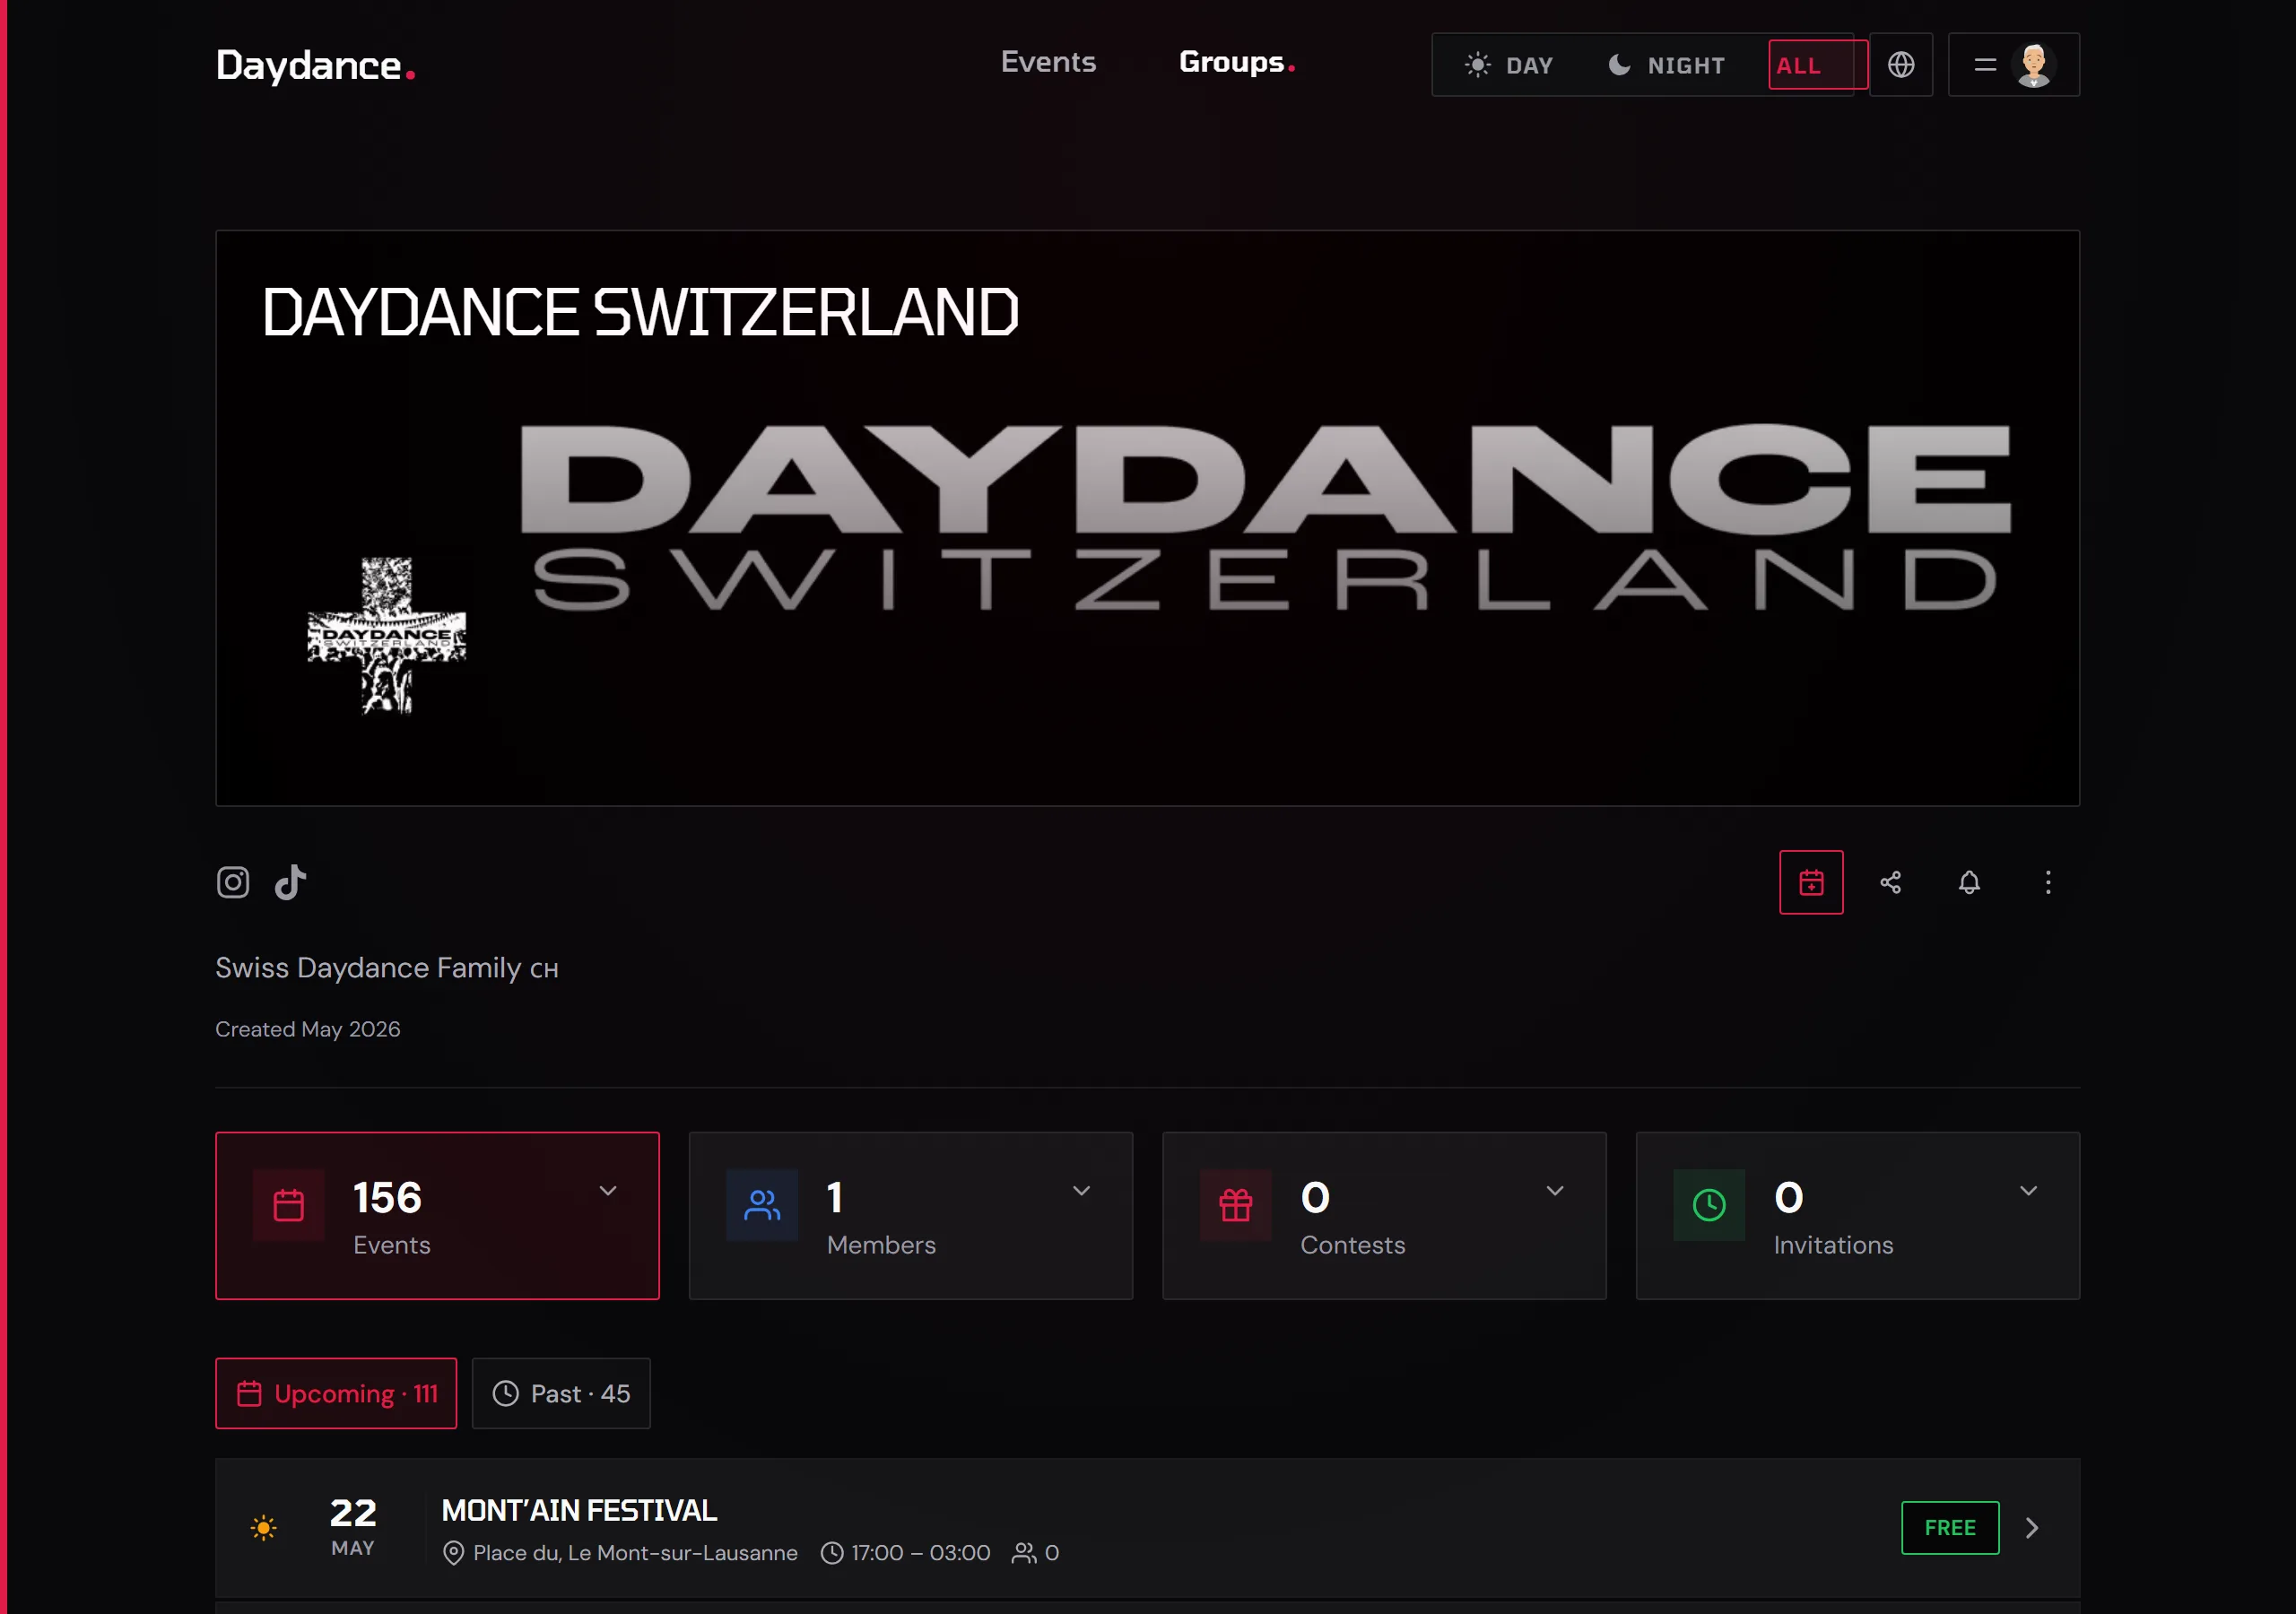This screenshot has width=2296, height=1614.
Task: Toggle group notifications bell
Action: point(1969,882)
